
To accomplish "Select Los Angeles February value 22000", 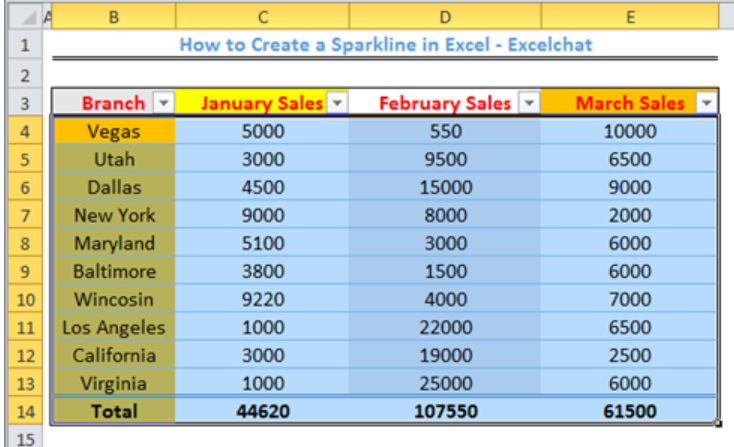I will [x=445, y=327].
